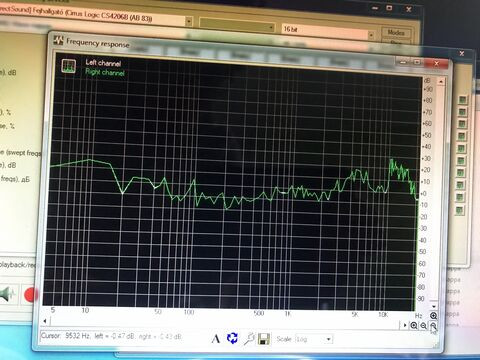
Task: Click the graph legend icon beside Left channel
Action: point(69,66)
